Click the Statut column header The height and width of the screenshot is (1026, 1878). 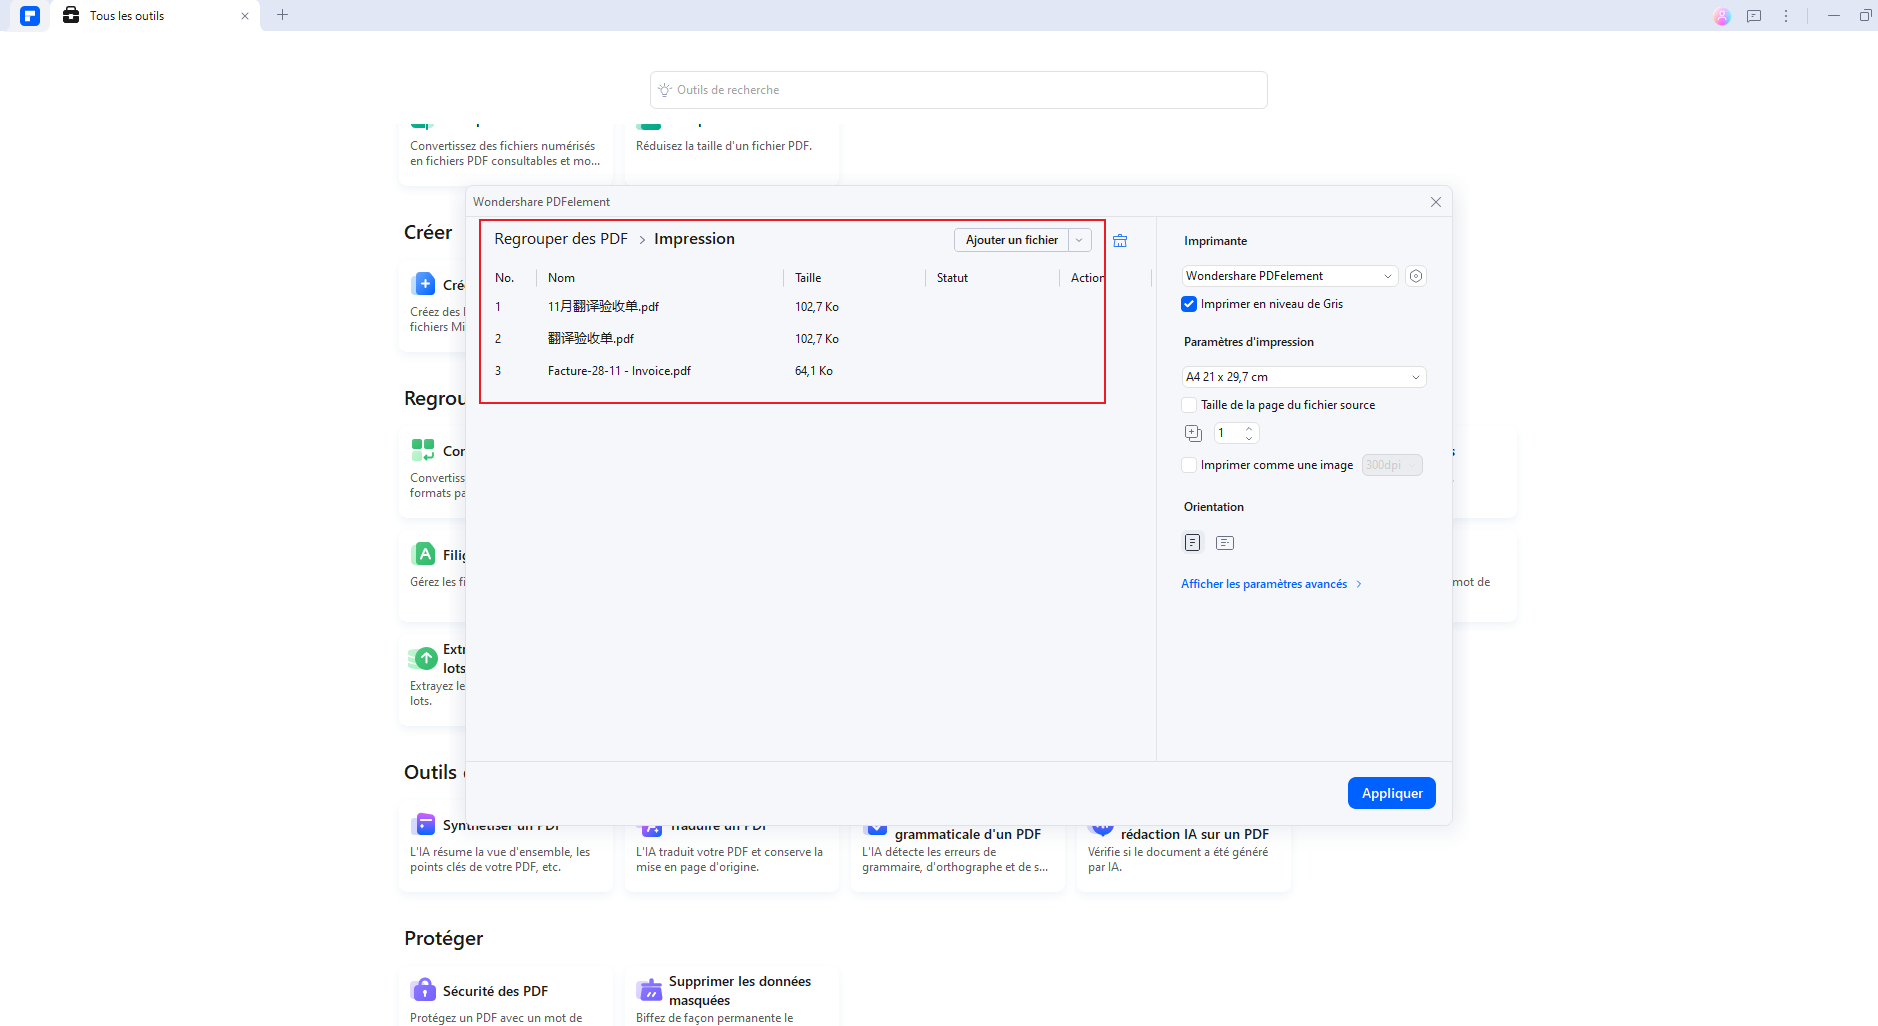(x=952, y=278)
